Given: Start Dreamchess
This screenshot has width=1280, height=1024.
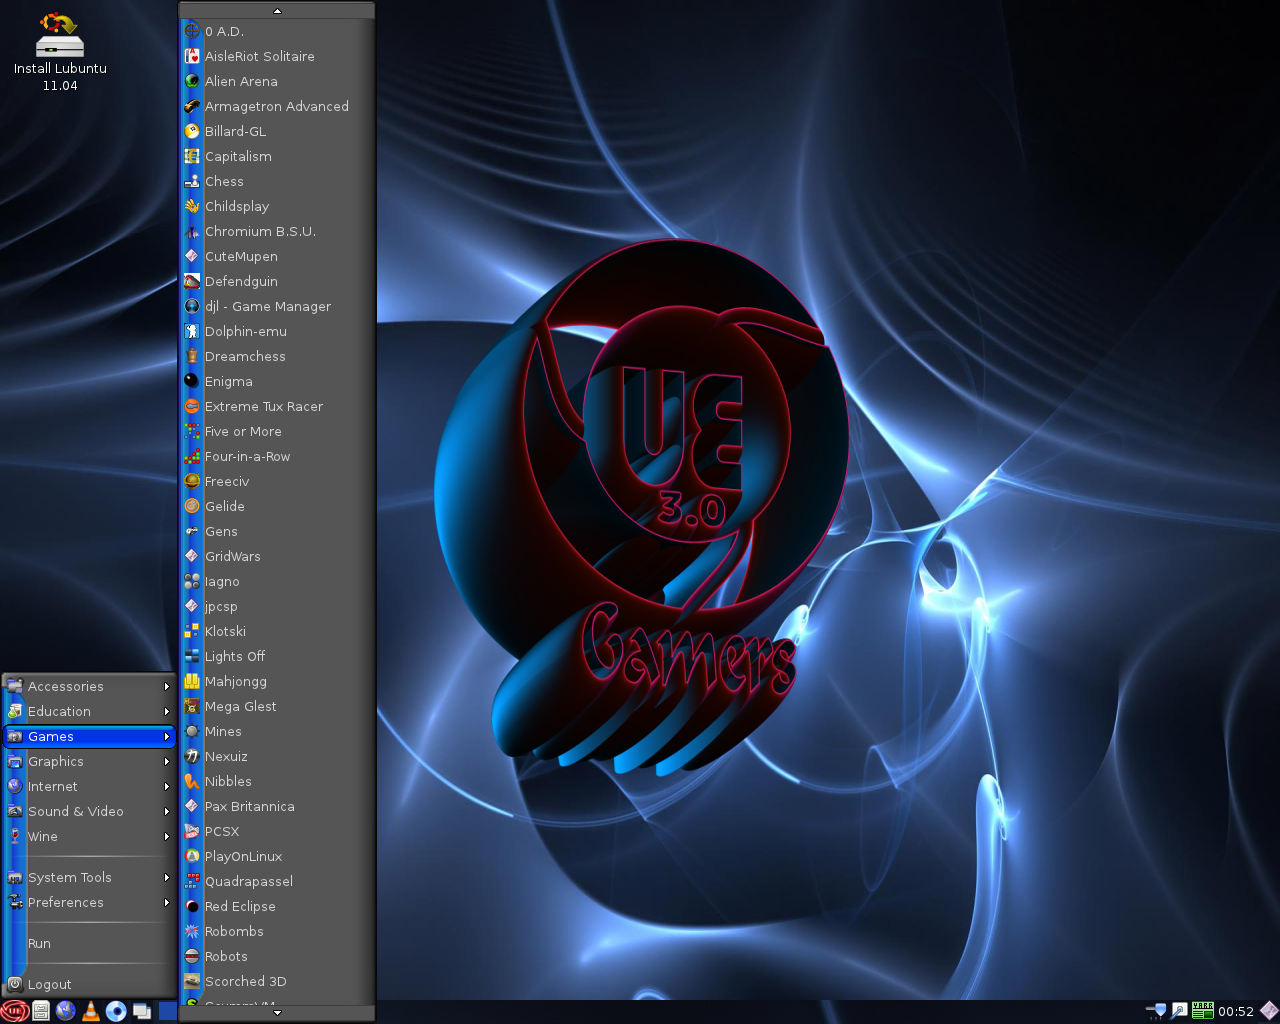Looking at the screenshot, I should pos(277,356).
